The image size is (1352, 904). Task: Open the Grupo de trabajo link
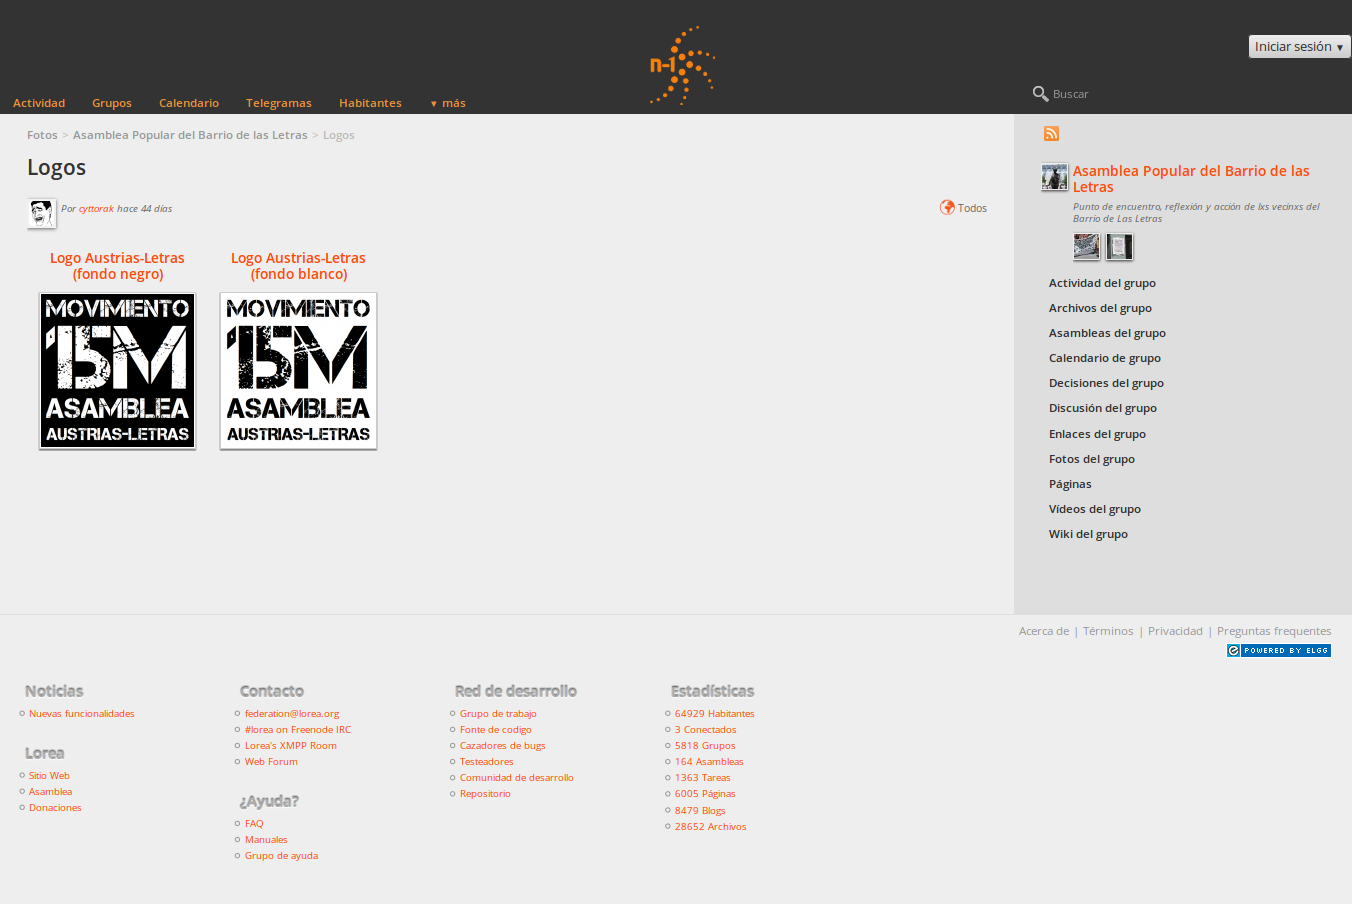(x=498, y=714)
